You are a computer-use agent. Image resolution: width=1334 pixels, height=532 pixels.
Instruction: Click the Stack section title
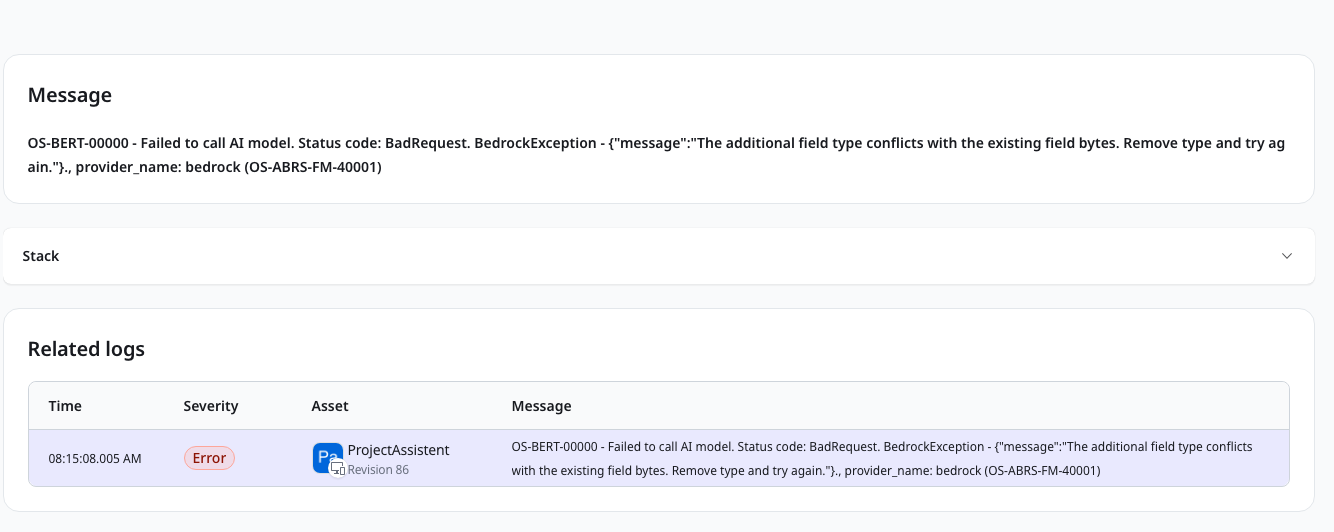coord(41,256)
